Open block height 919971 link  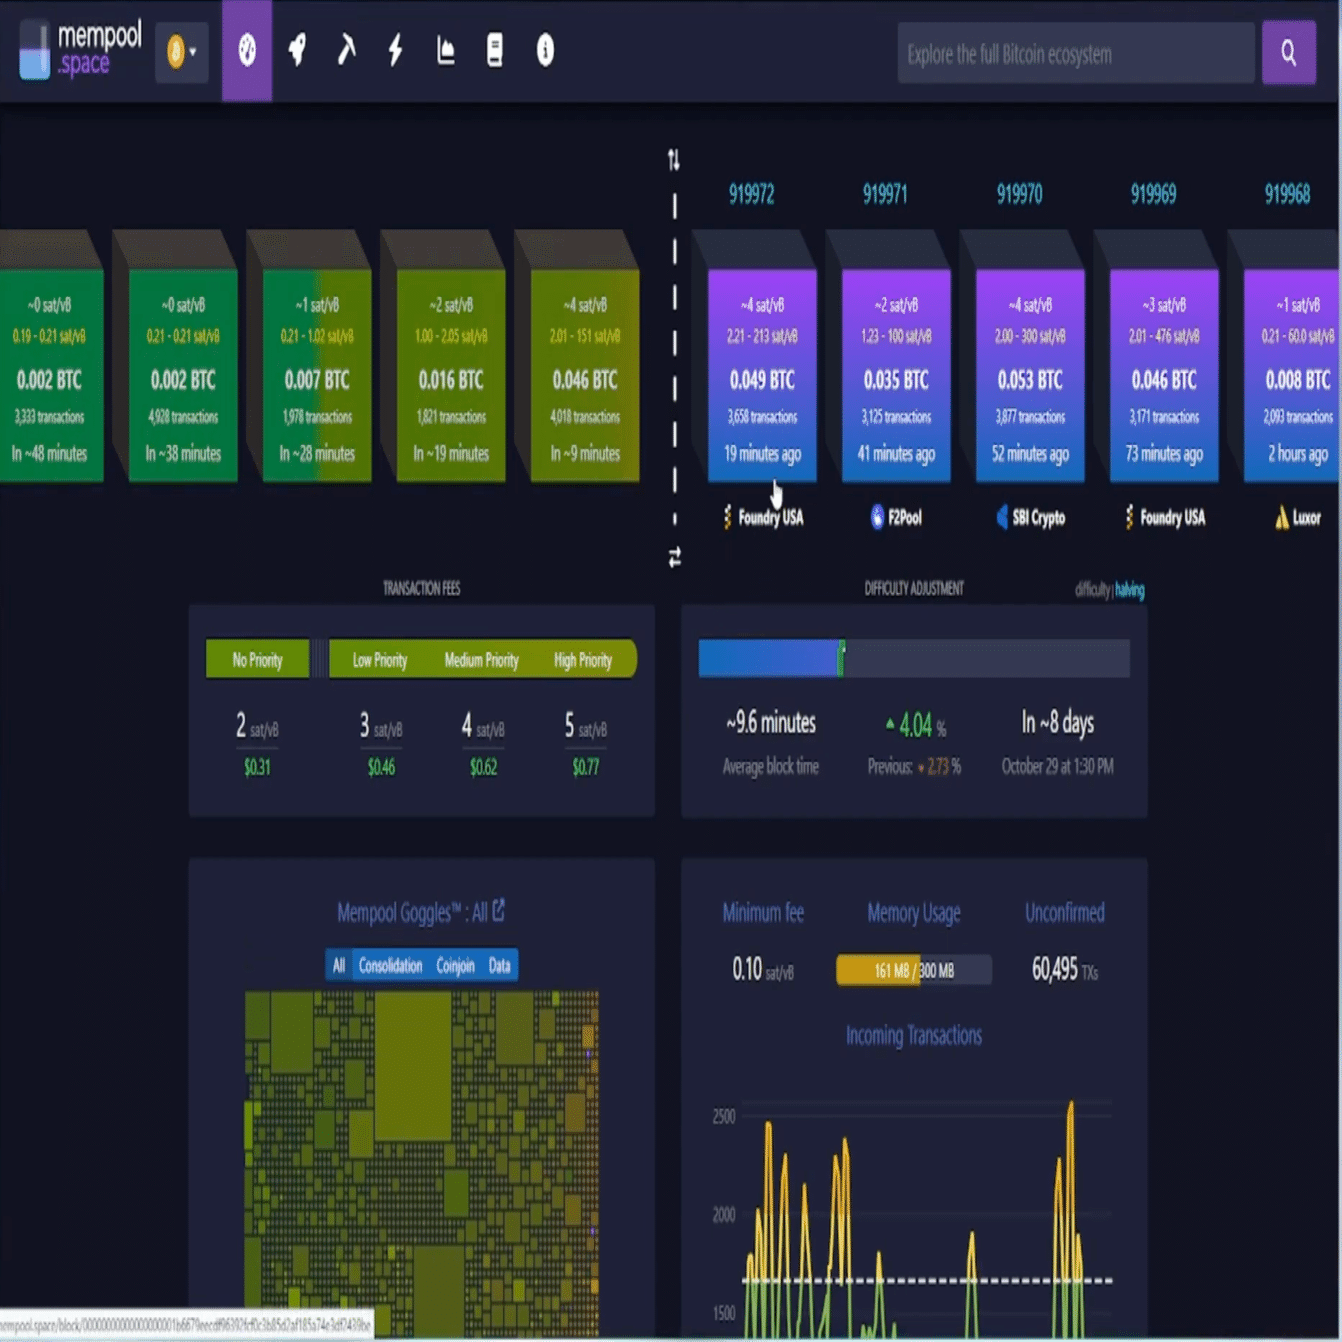click(x=885, y=194)
